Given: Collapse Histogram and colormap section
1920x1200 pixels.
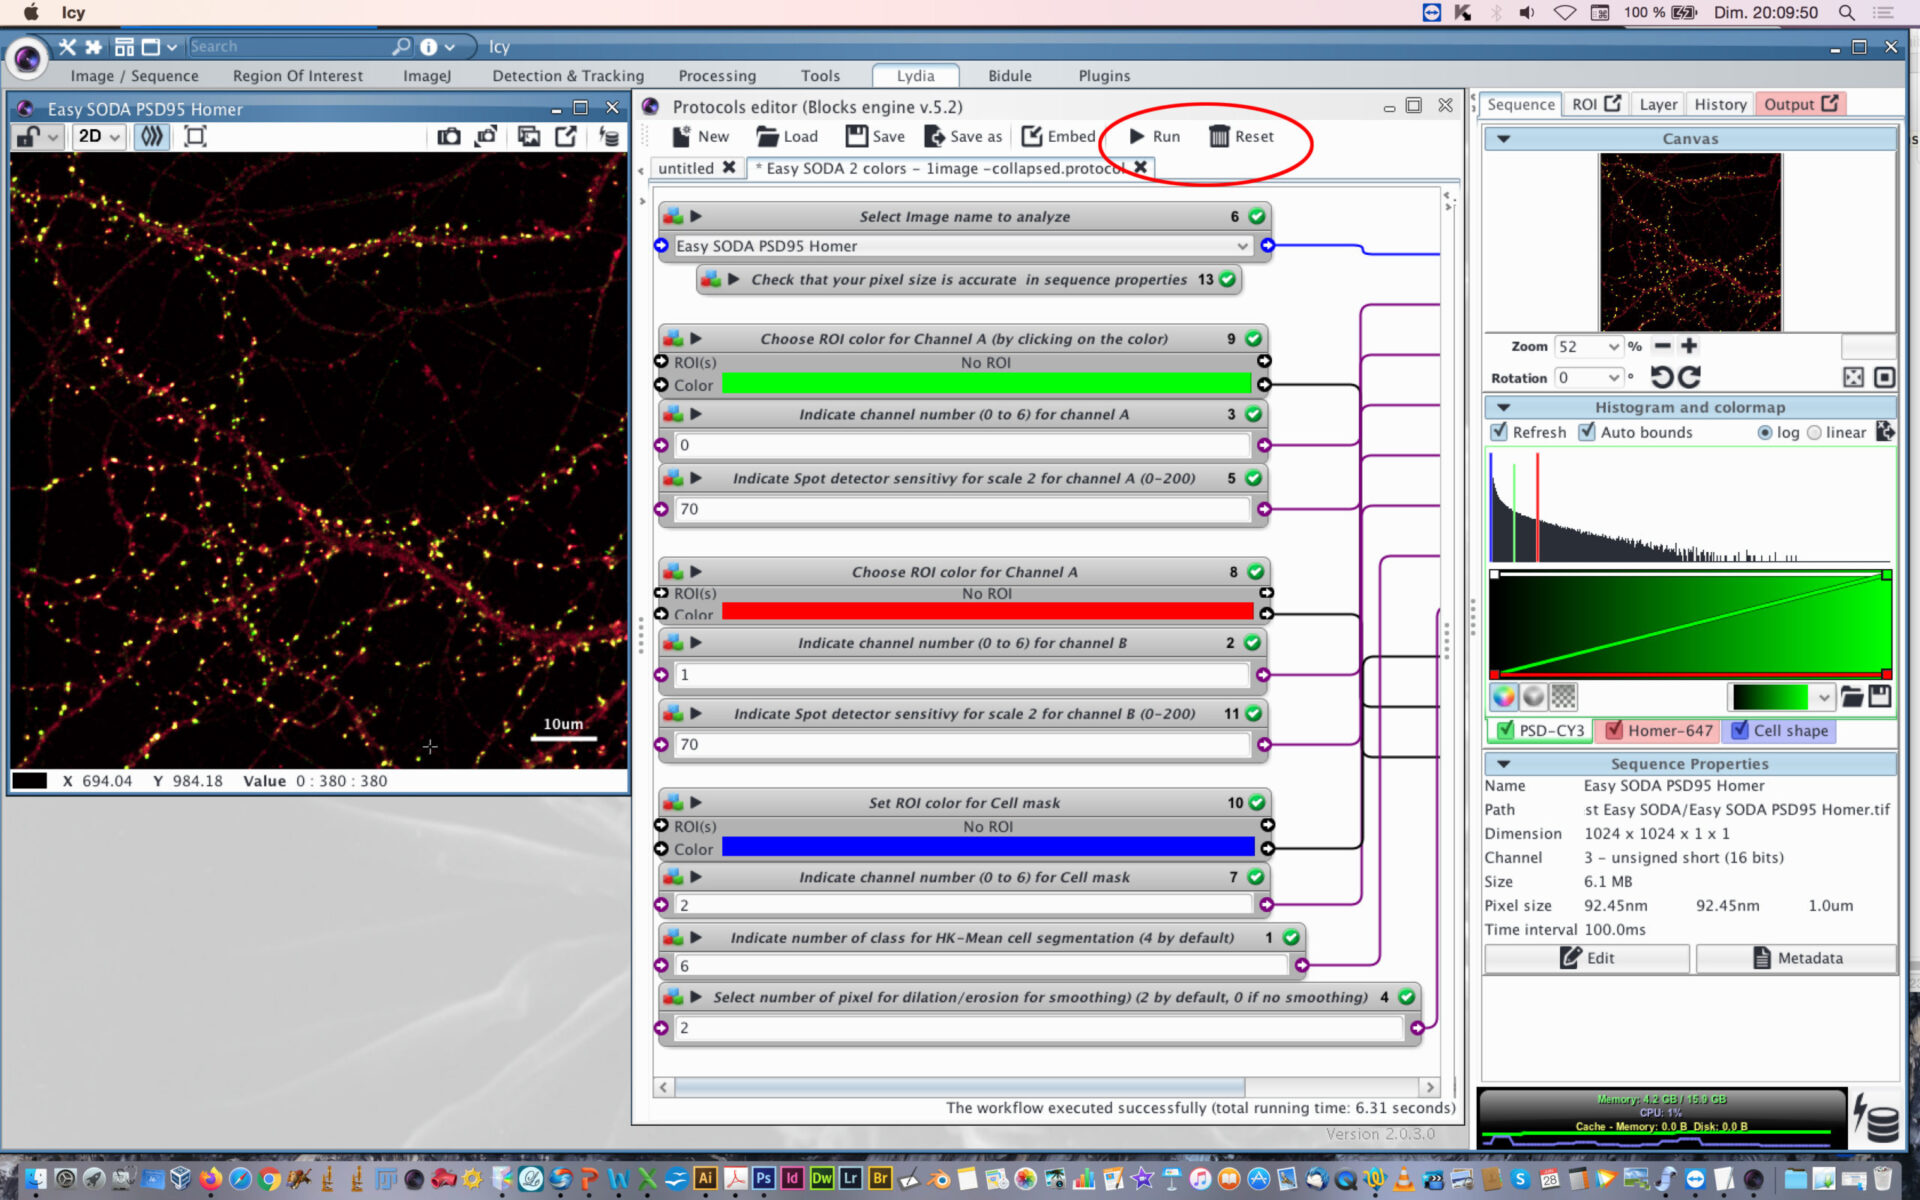Looking at the screenshot, I should (1503, 407).
